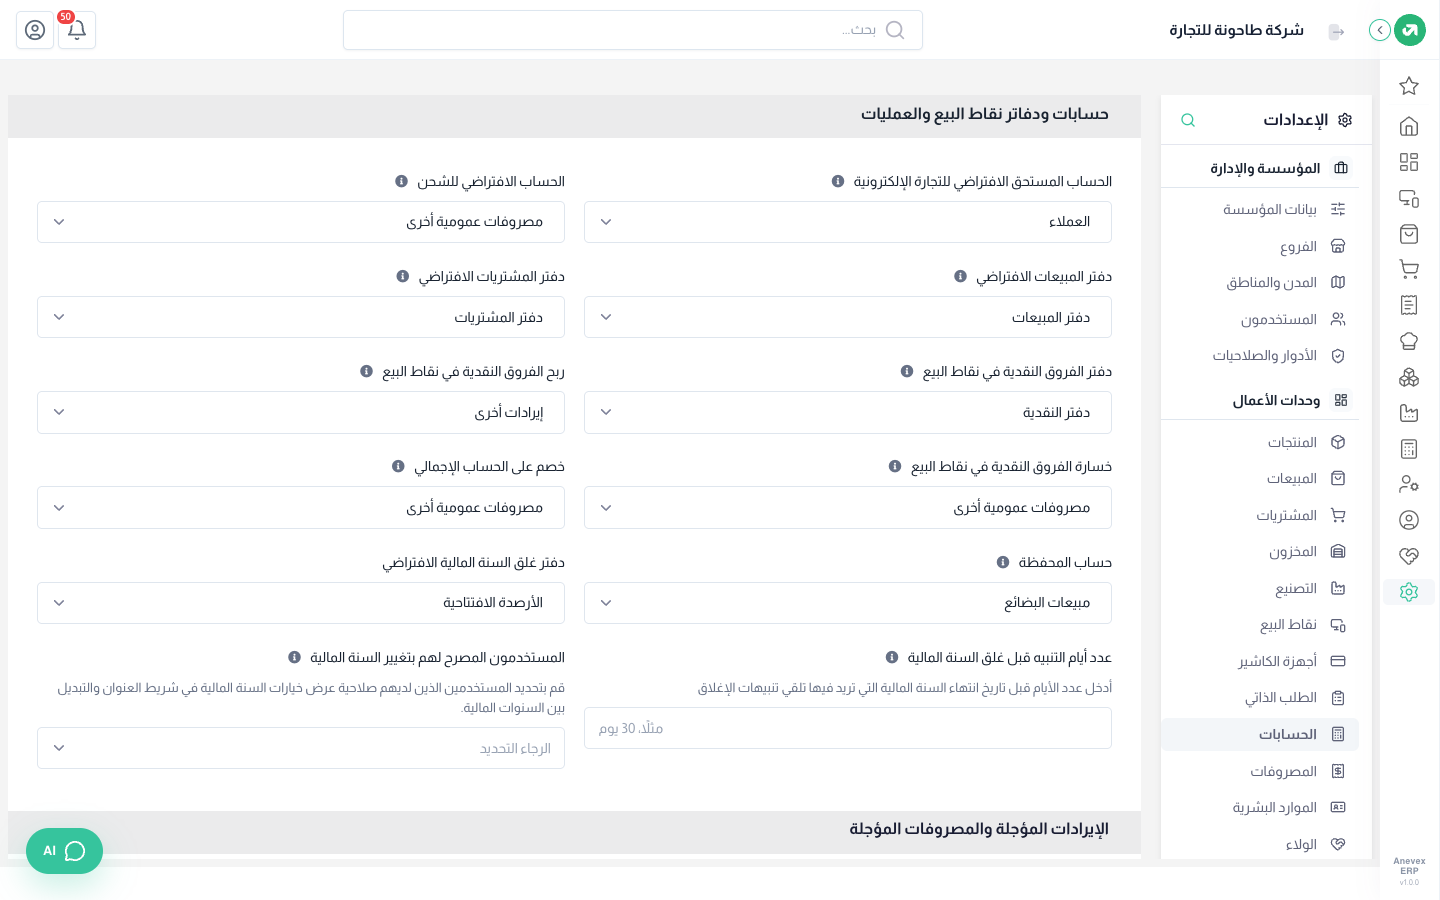Open the user profile icon in header
The height and width of the screenshot is (900, 1440).
pos(35,30)
